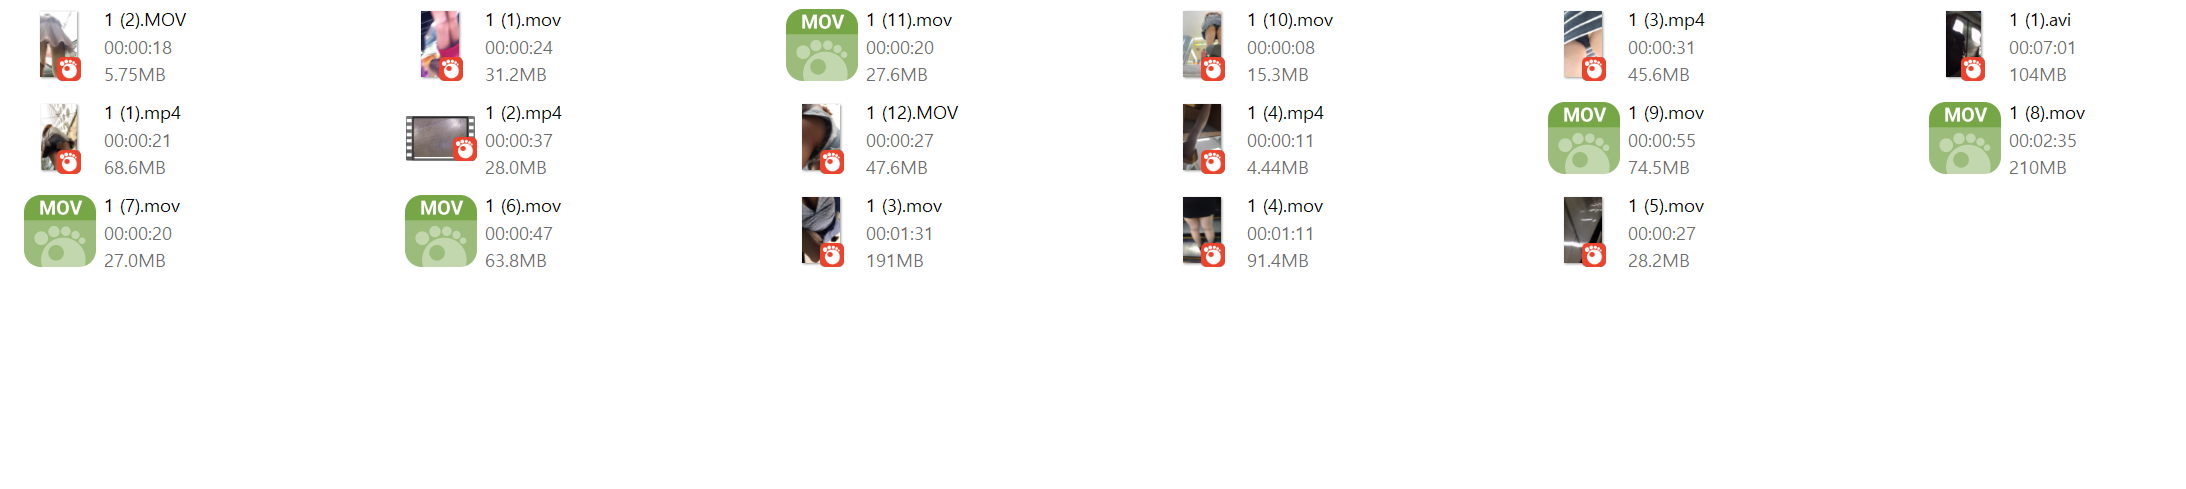
Task: Select the file name 1 (4).mov
Action: (x=1285, y=206)
